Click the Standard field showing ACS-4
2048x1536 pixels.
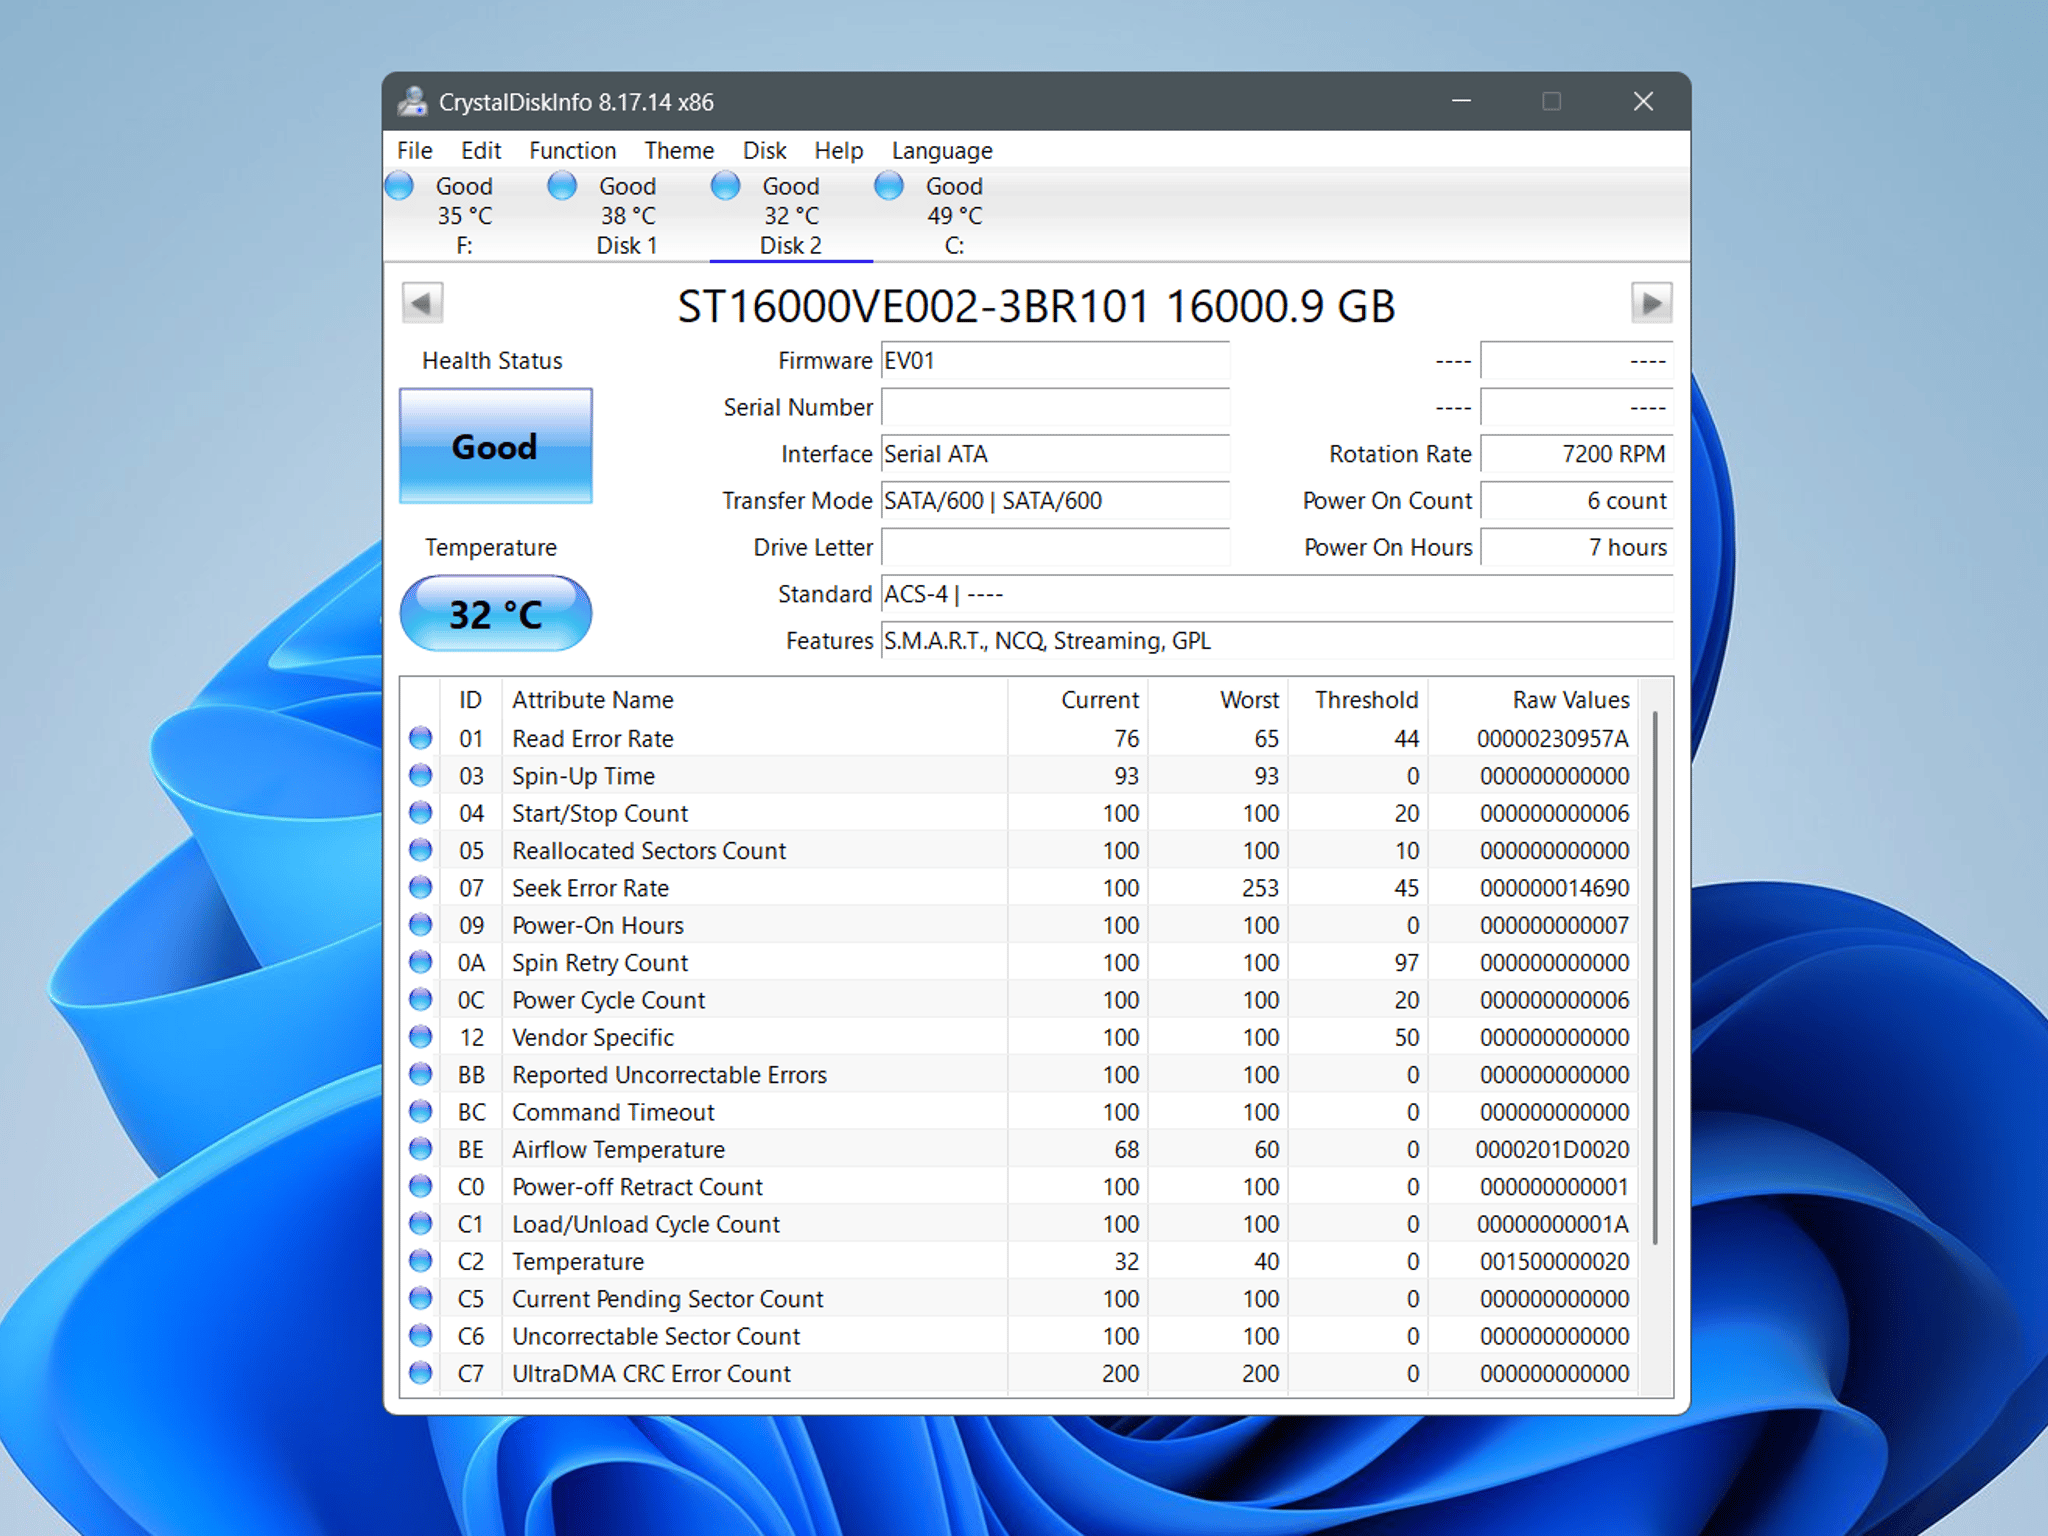tap(1277, 594)
